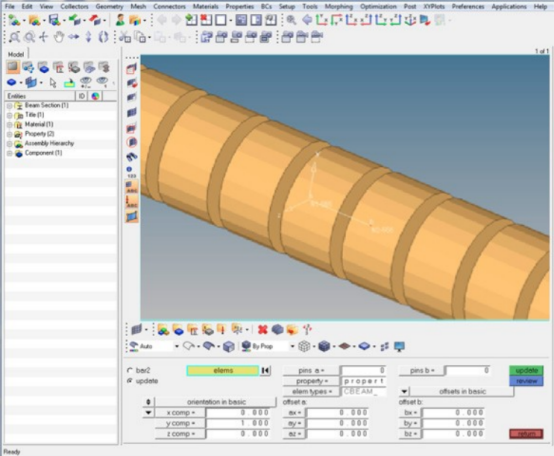The image size is (554, 456).
Task: Open the File menu
Action: (x=10, y=6)
